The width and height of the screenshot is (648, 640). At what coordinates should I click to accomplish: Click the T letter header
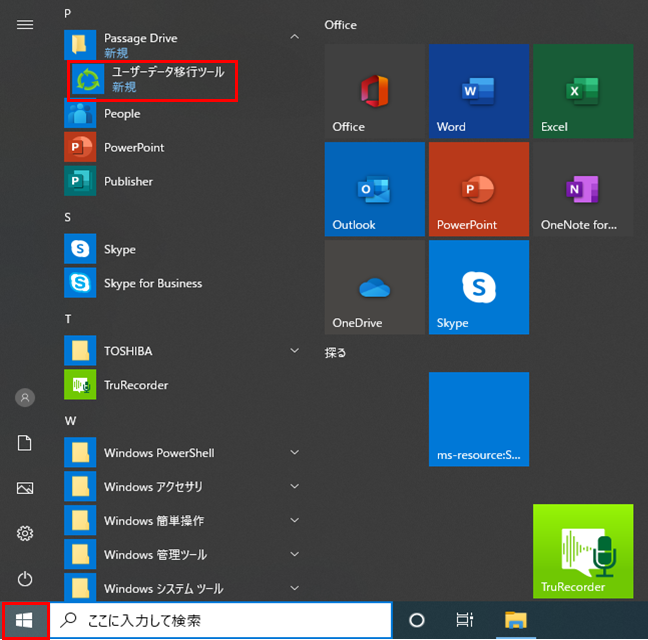[68, 319]
